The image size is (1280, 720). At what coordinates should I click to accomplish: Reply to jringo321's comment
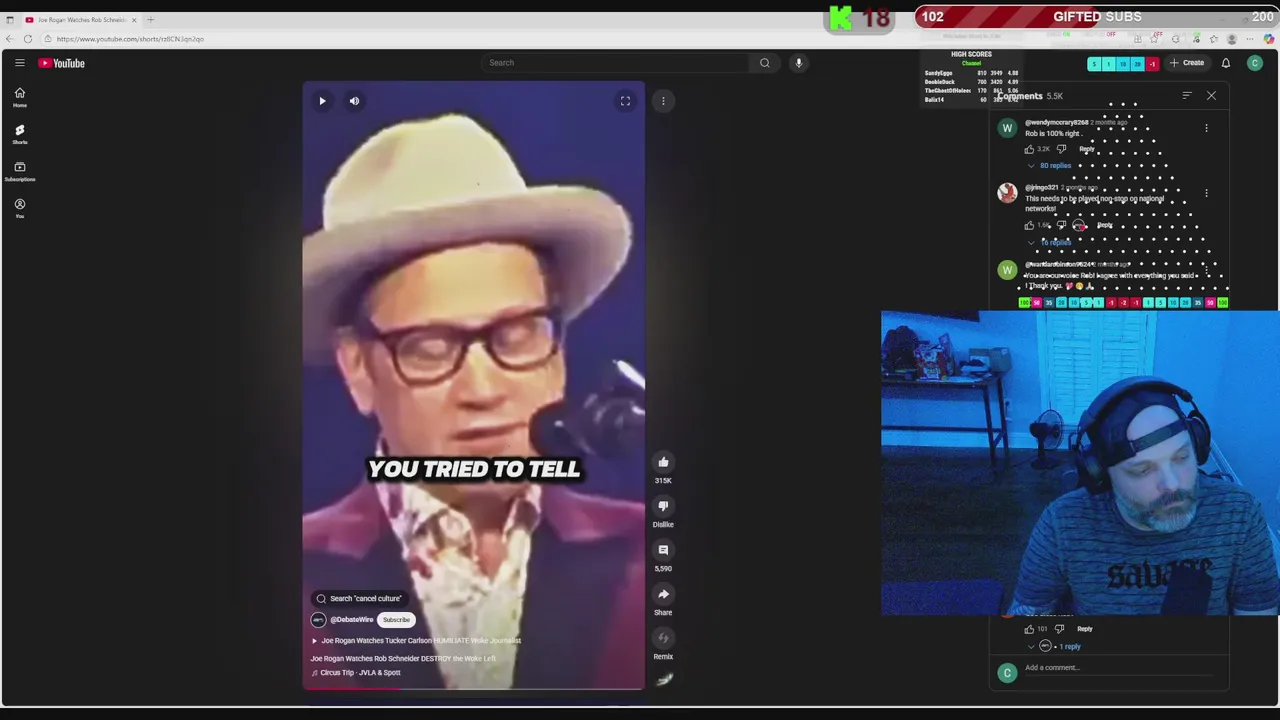1104,225
